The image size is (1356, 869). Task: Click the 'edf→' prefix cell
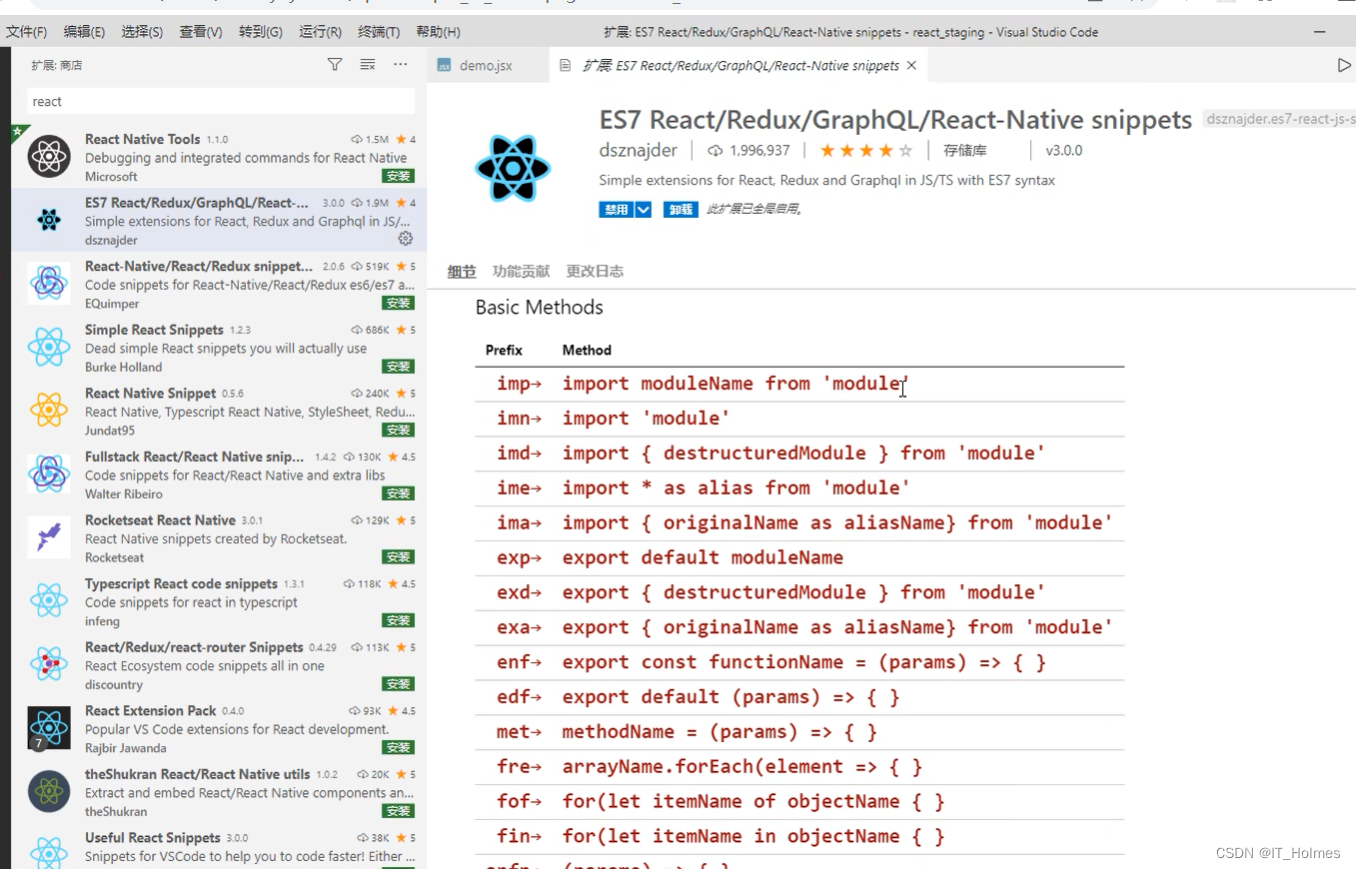pos(519,697)
